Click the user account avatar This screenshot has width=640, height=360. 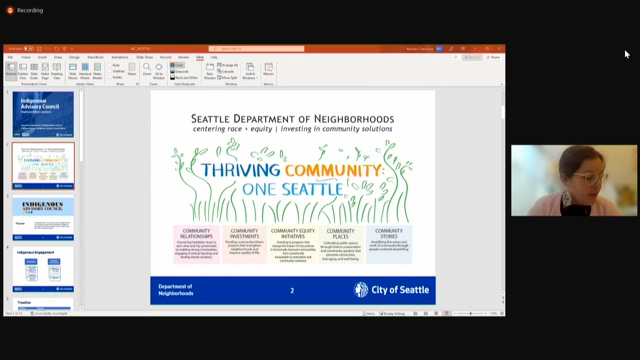[x=439, y=49]
